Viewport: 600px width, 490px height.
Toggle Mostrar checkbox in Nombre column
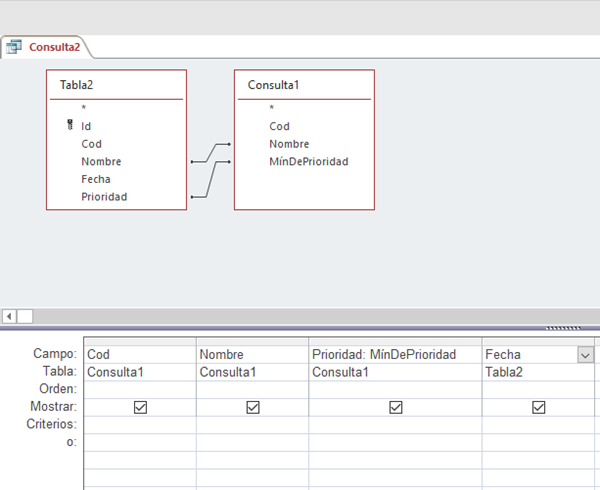[x=253, y=407]
